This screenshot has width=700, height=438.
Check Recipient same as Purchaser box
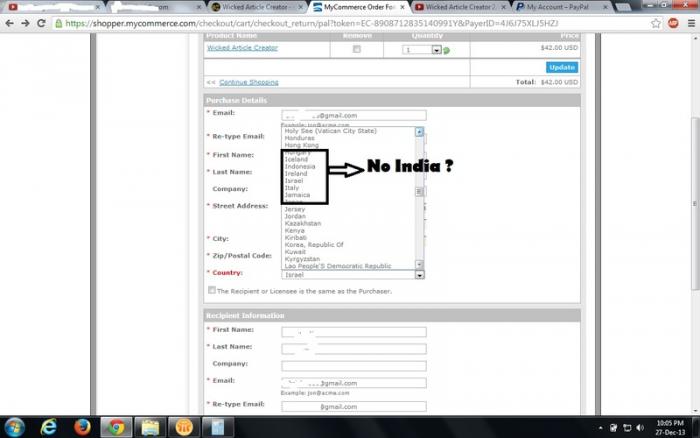(212, 290)
